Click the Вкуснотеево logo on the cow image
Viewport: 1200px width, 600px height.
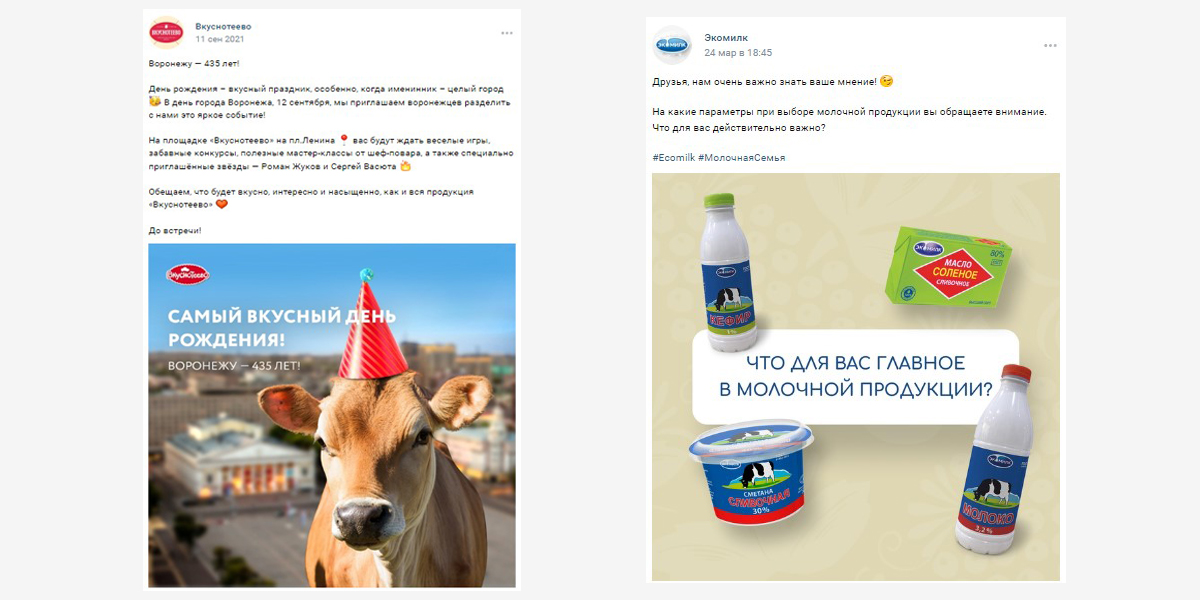coord(187,272)
